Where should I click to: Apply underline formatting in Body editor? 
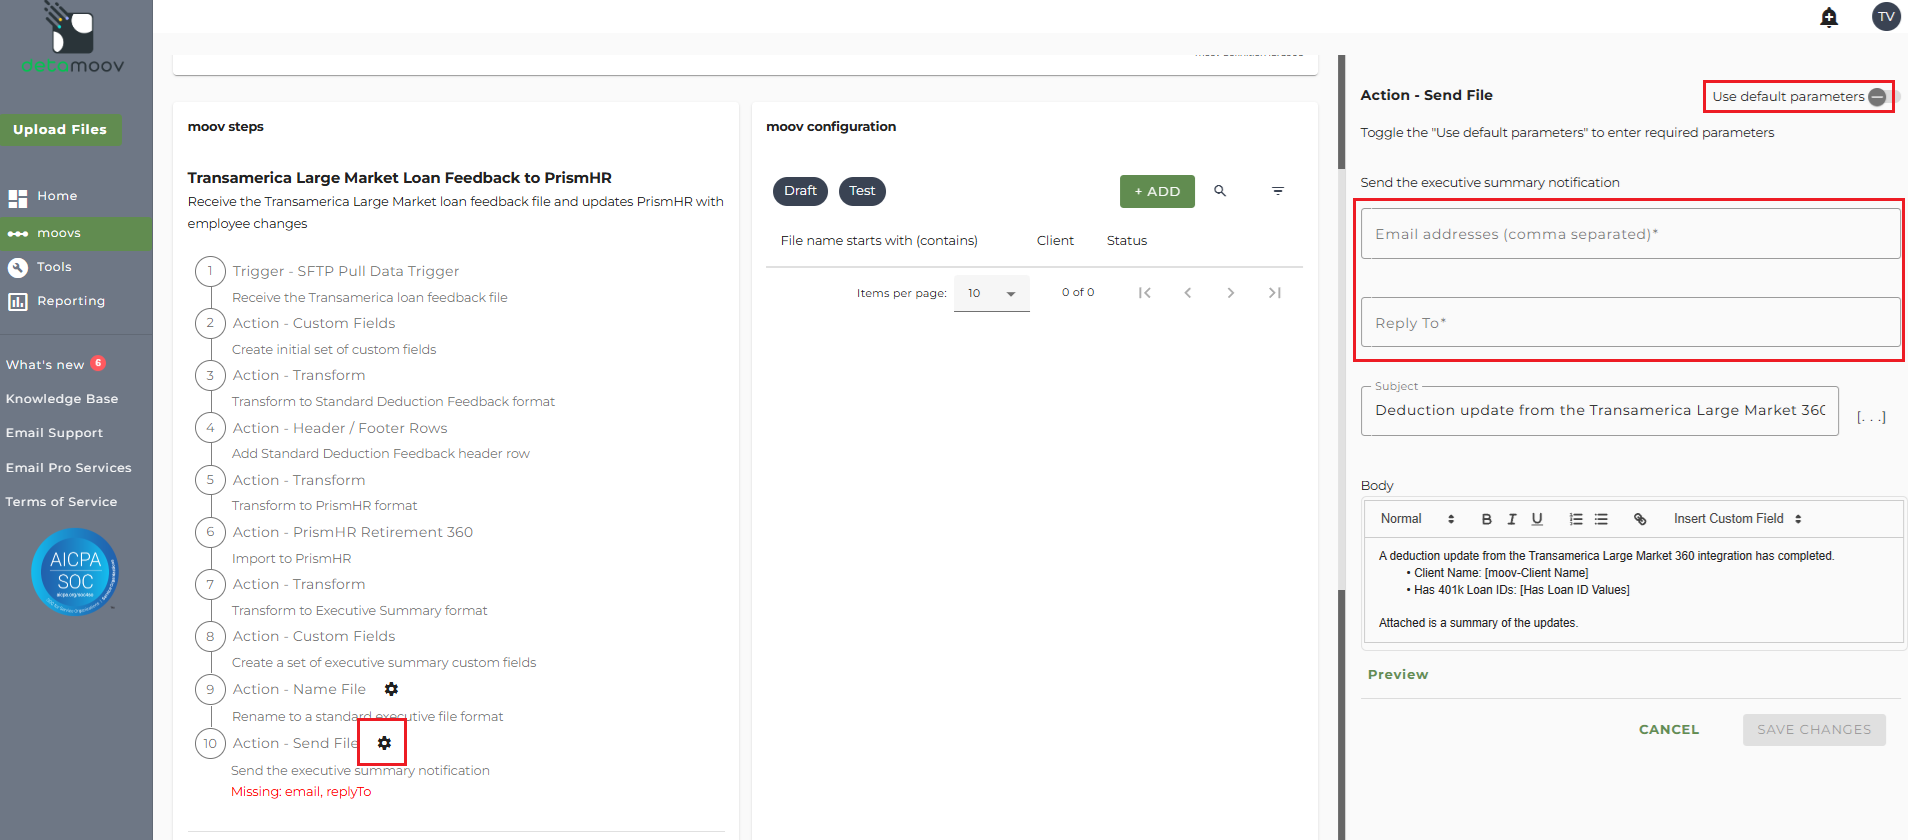pyautogui.click(x=1537, y=519)
